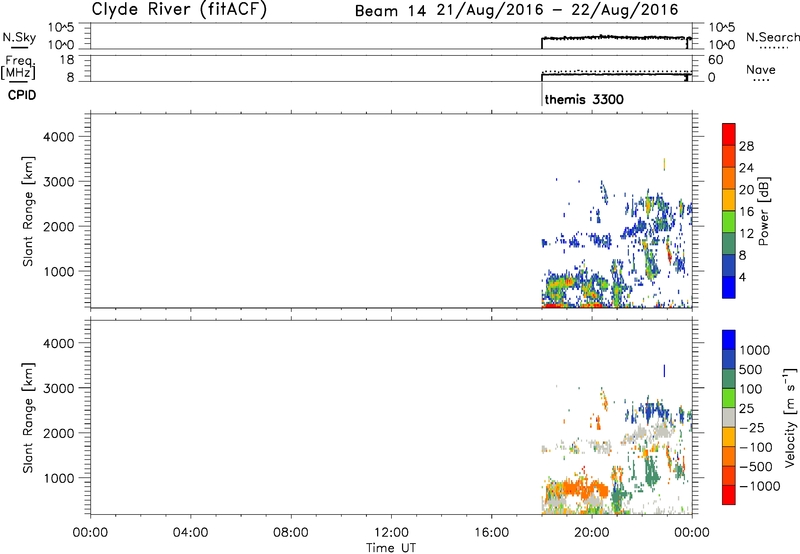Click the 'Beam 14 21/Aug/2016 – 22/Aug/2016' header
The image size is (800, 554).
click(516, 10)
